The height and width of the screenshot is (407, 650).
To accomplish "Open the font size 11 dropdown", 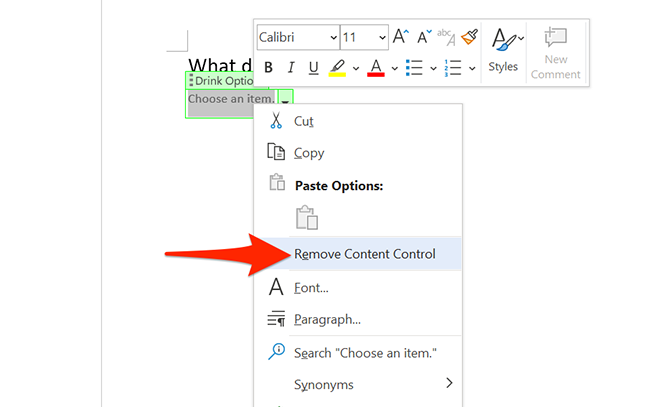I will [364, 37].
